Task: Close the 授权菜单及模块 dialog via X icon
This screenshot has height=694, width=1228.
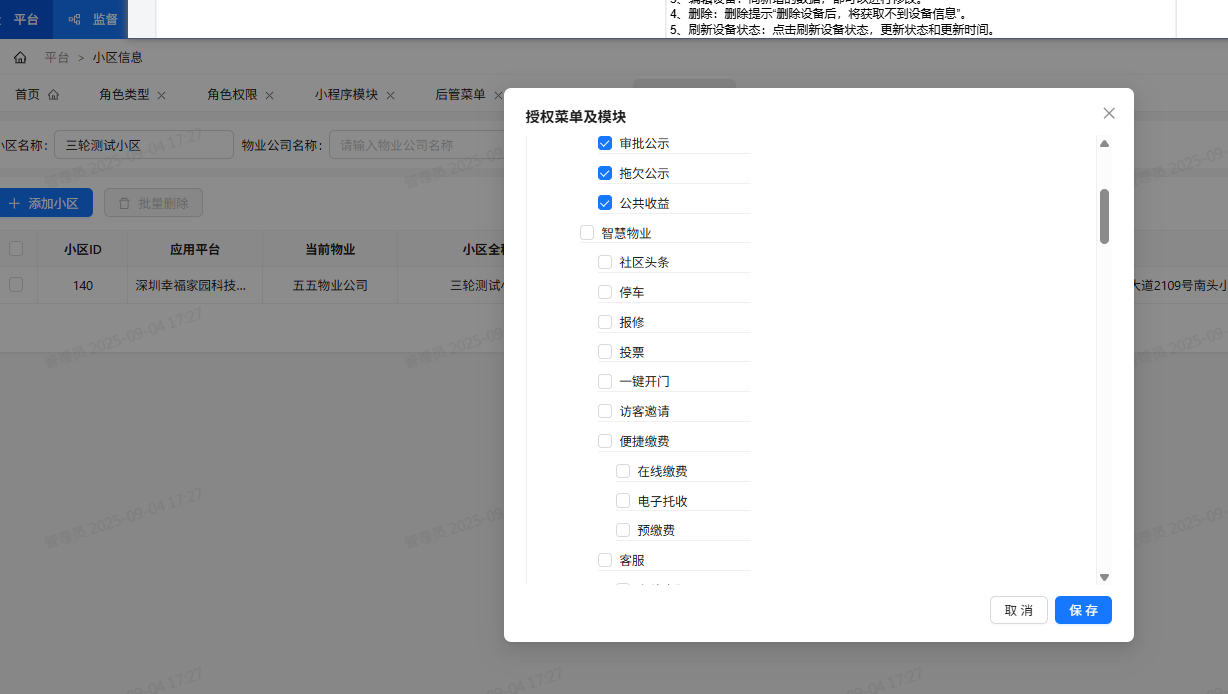Action: [x=1108, y=113]
